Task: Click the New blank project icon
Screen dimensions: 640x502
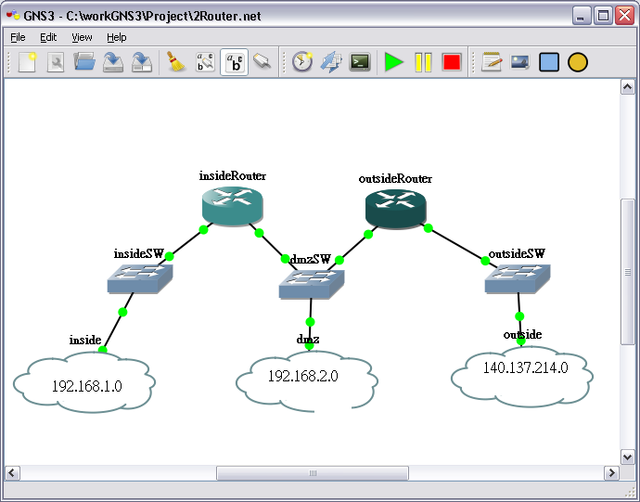Action: tap(27, 62)
